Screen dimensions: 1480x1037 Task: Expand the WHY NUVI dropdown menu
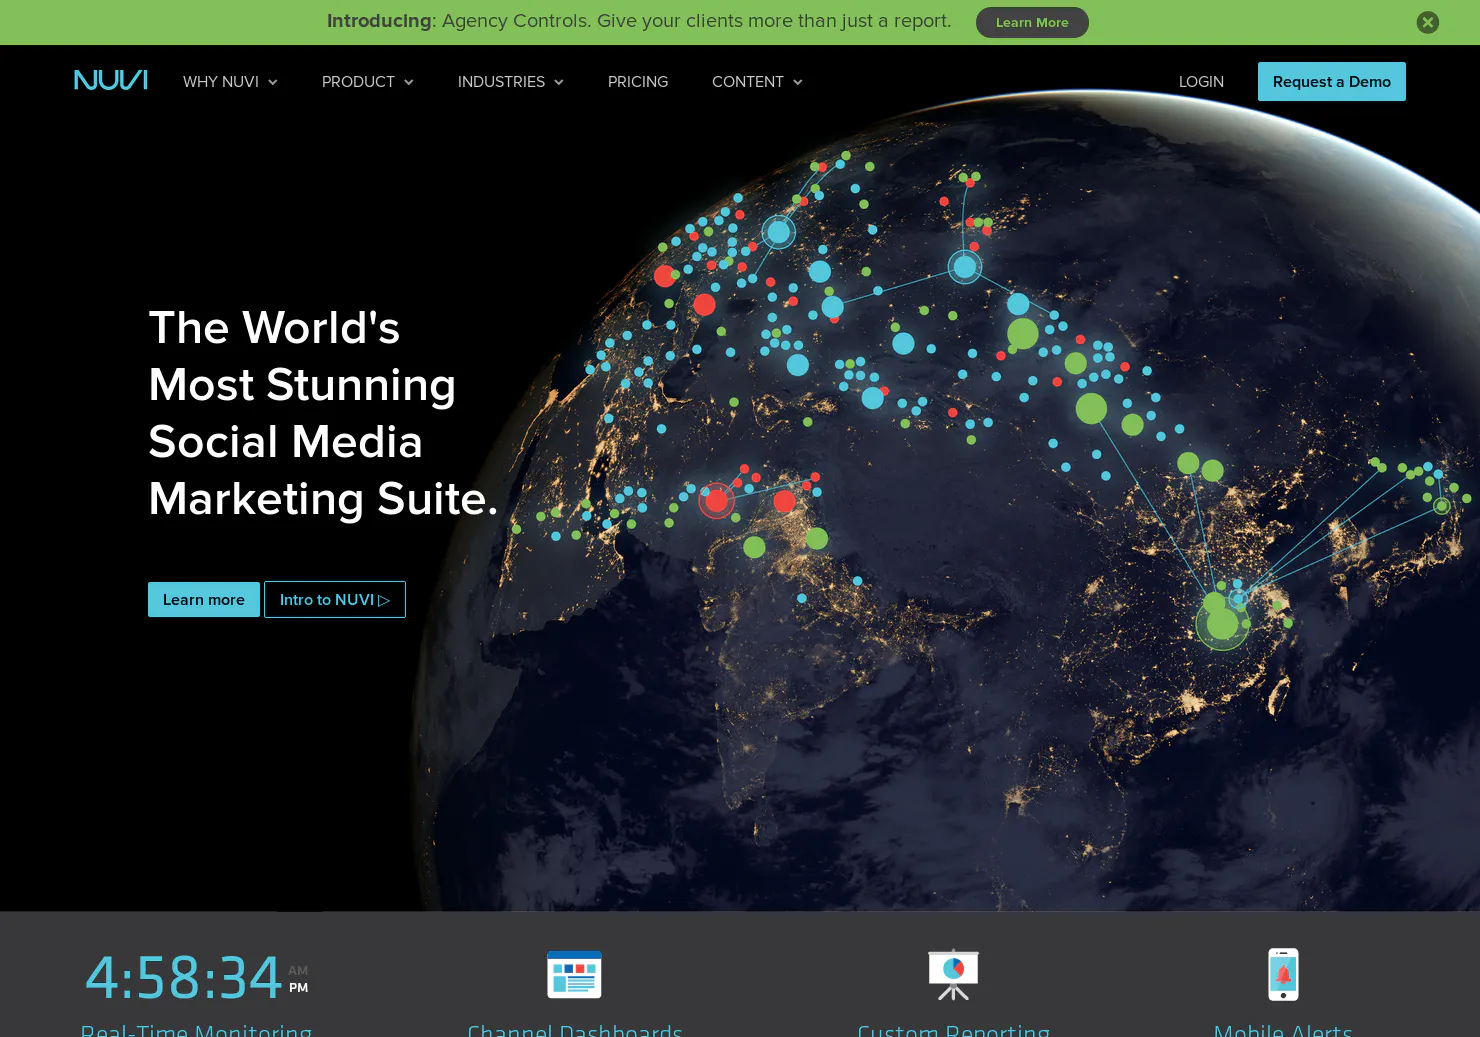(230, 82)
